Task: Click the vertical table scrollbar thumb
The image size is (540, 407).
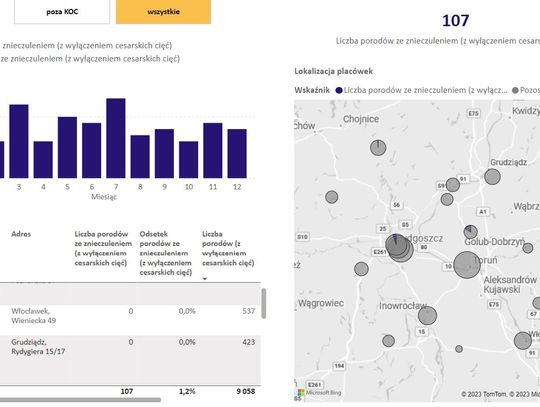Action: (x=264, y=303)
